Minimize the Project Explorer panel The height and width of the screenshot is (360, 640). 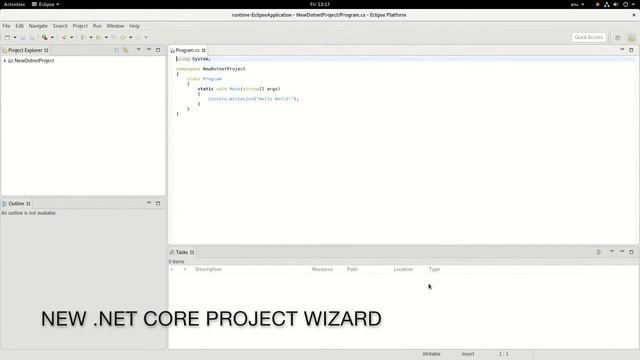149,49
